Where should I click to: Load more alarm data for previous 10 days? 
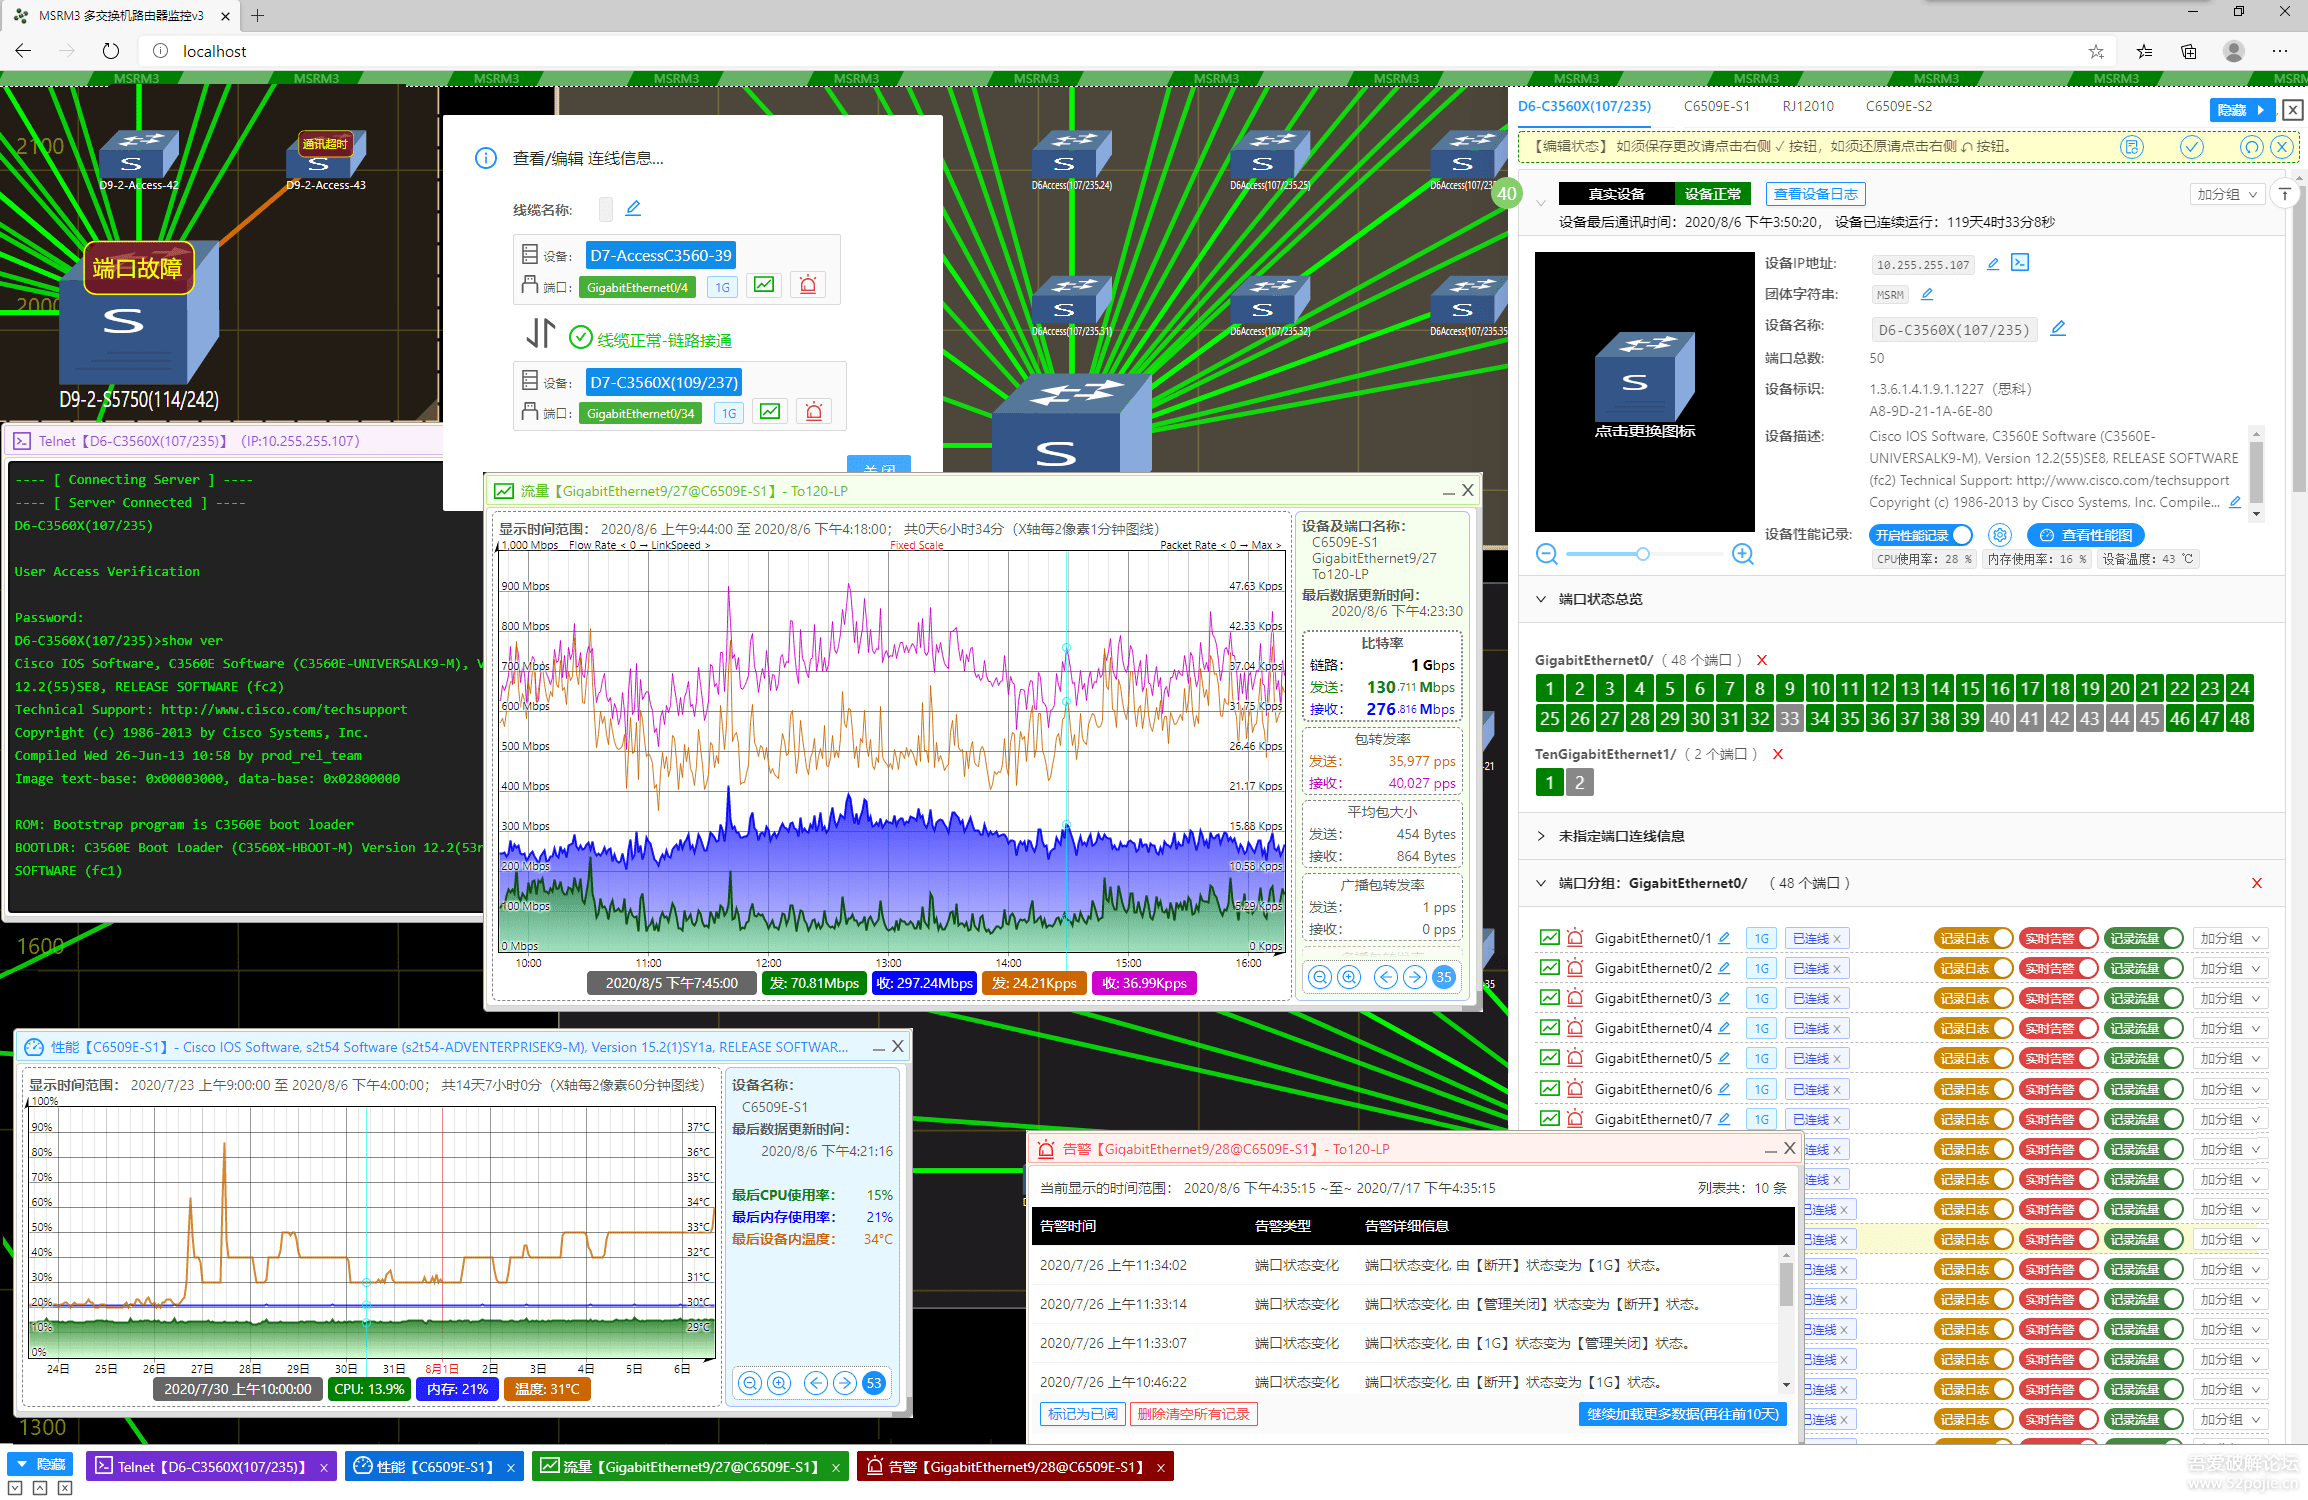(1682, 1413)
